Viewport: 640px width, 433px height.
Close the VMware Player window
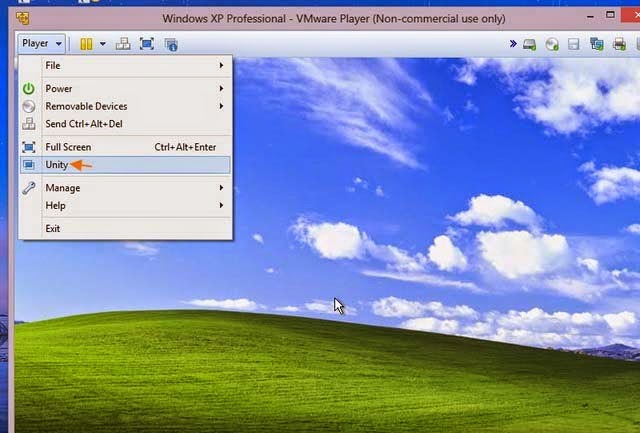(x=631, y=15)
